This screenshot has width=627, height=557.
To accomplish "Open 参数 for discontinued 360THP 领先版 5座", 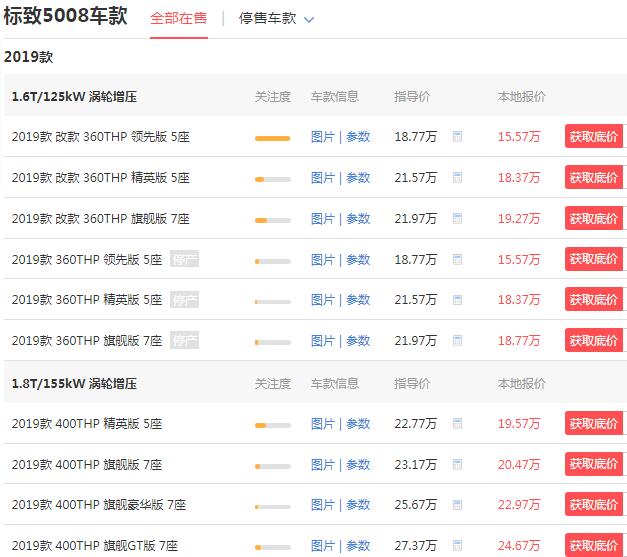I will pyautogui.click(x=358, y=260).
